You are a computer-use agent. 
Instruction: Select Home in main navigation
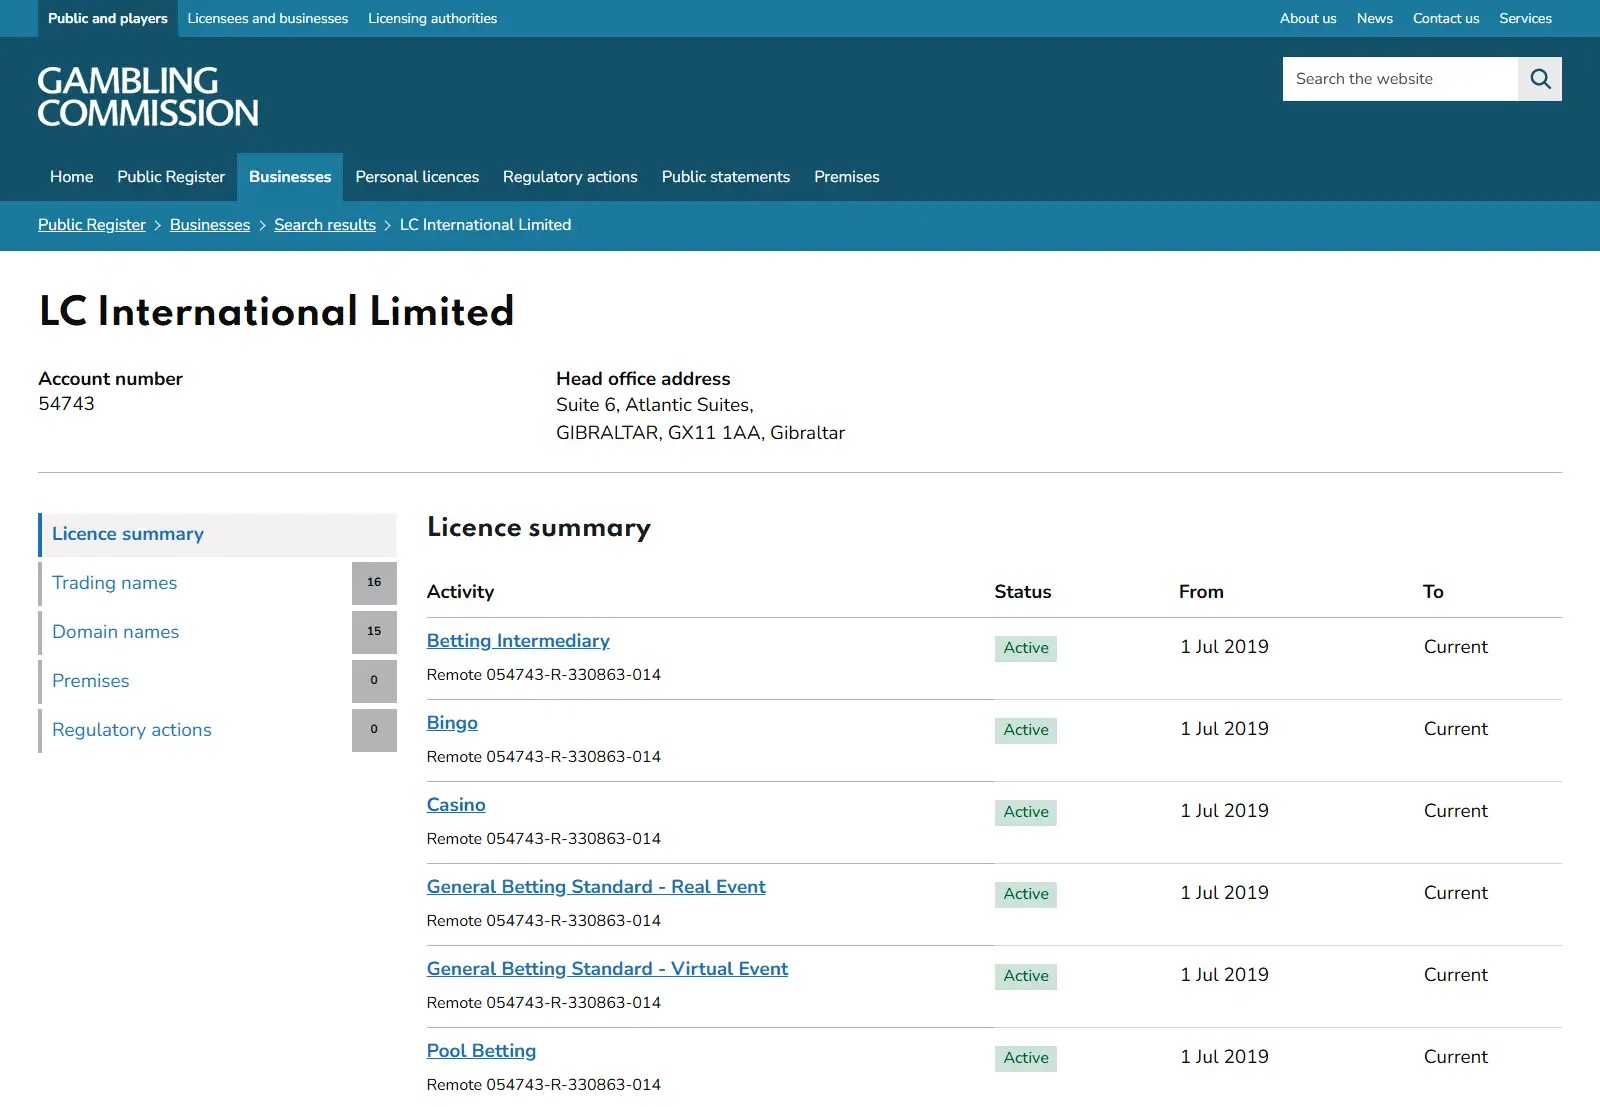tap(72, 177)
